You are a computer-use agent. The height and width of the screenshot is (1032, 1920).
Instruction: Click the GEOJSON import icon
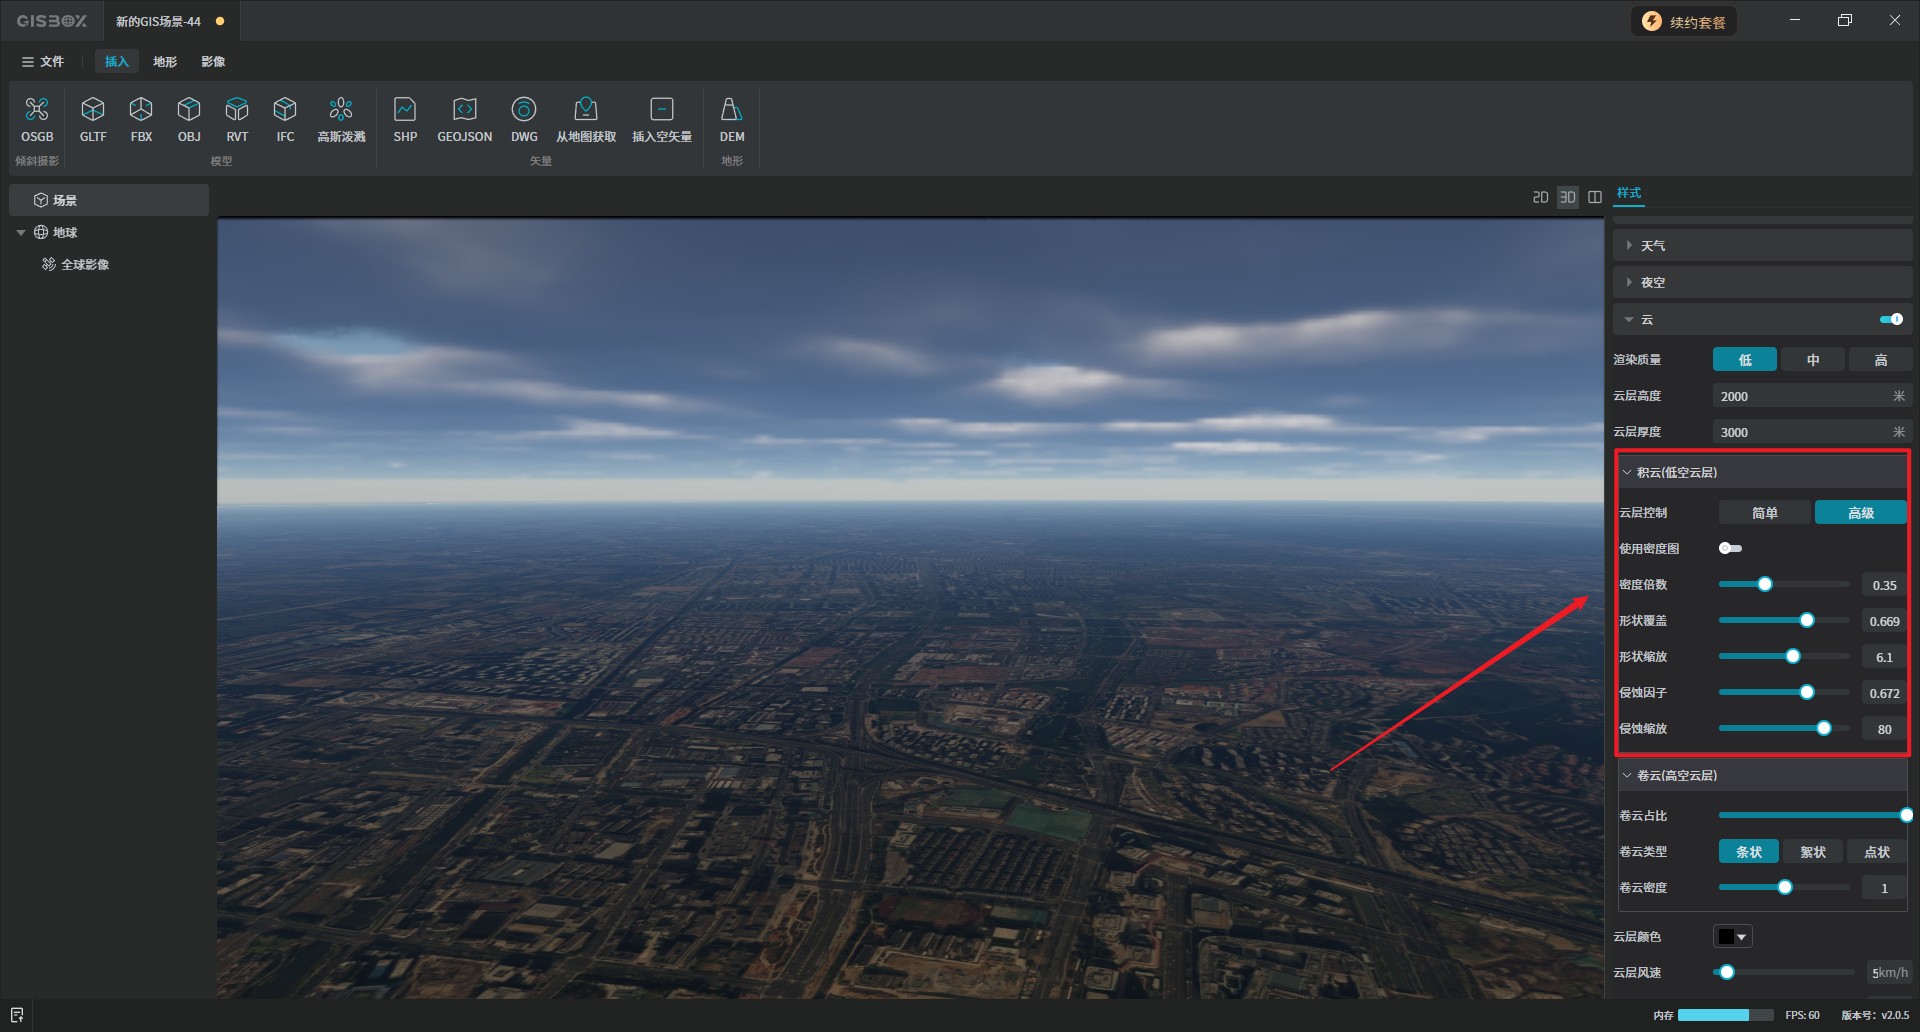(x=464, y=110)
